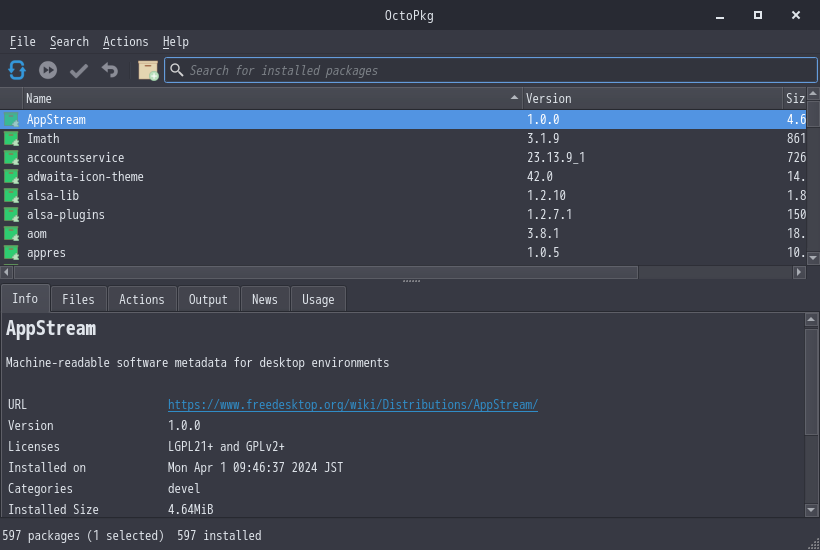Click the appres package status icon

point(12,253)
